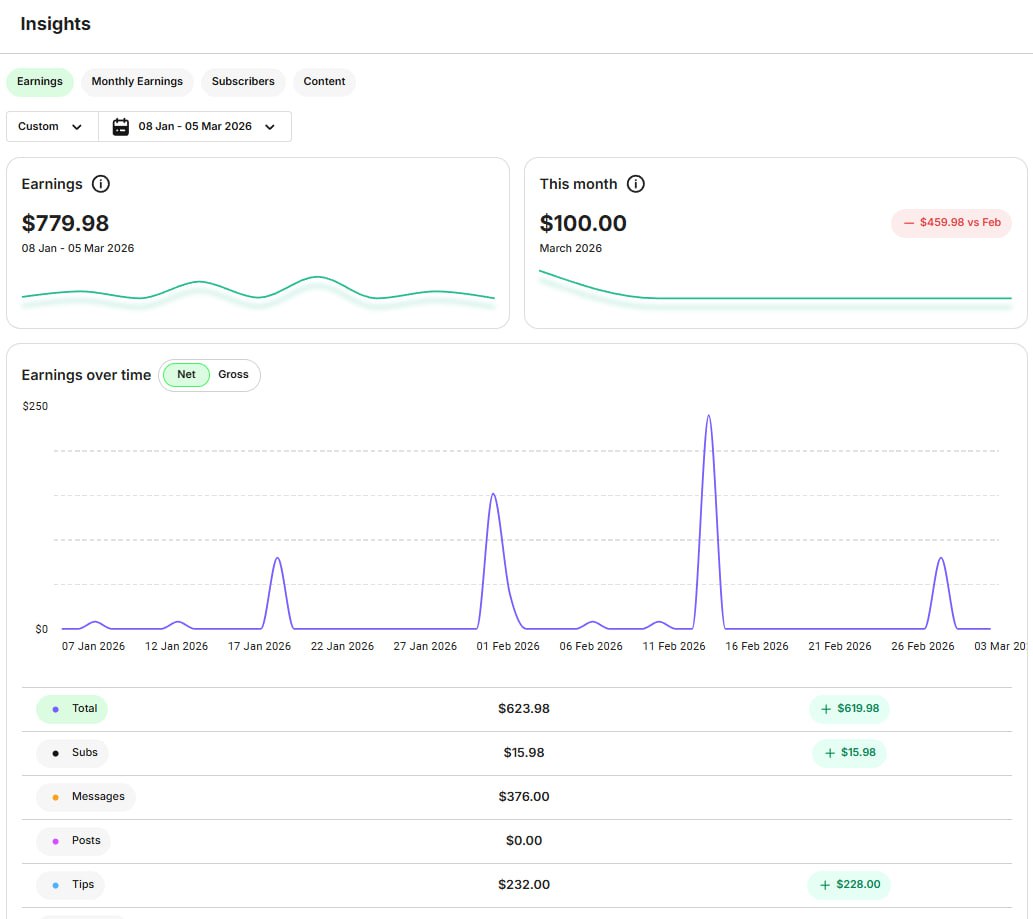Click the chevron next to Custom
Image resolution: width=1033 pixels, height=919 pixels.
click(77, 127)
